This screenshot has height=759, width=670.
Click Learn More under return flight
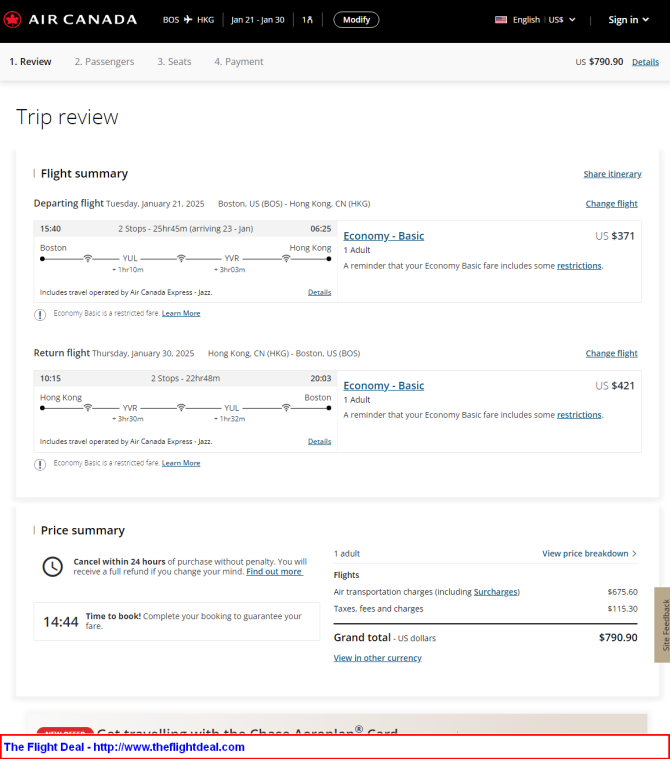(x=181, y=463)
